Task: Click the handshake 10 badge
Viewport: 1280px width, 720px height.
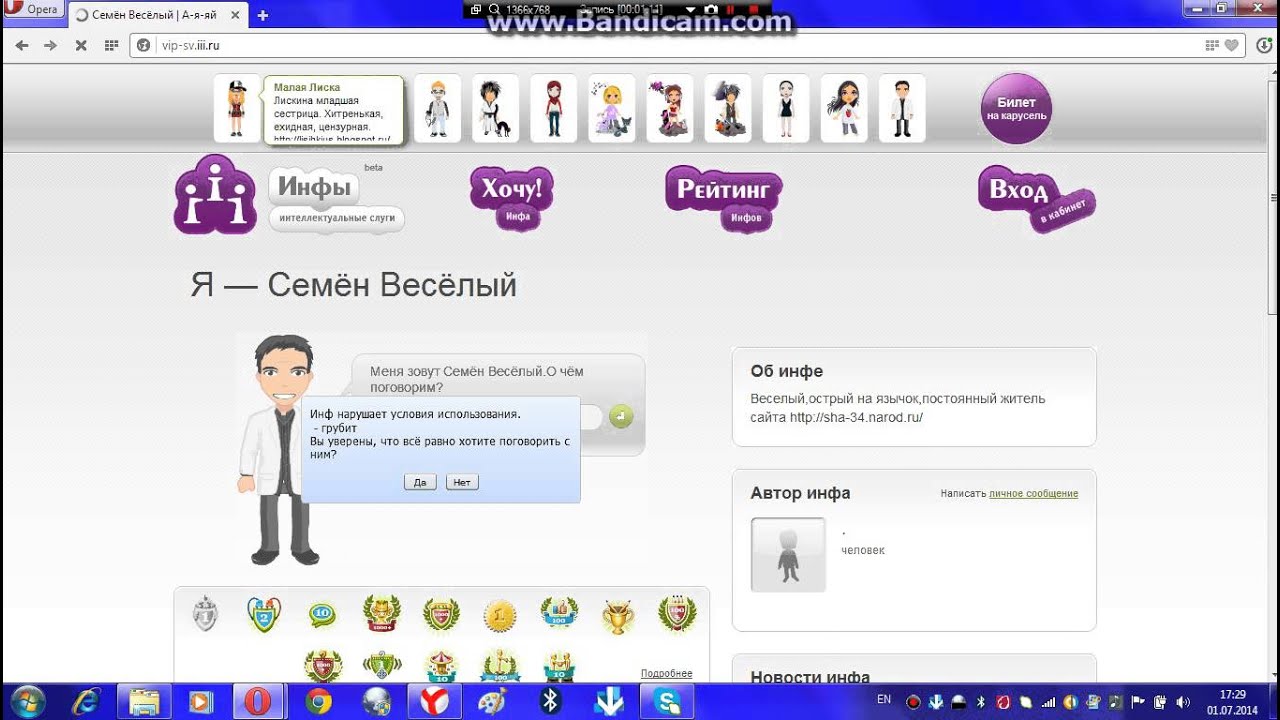Action: 558,666
